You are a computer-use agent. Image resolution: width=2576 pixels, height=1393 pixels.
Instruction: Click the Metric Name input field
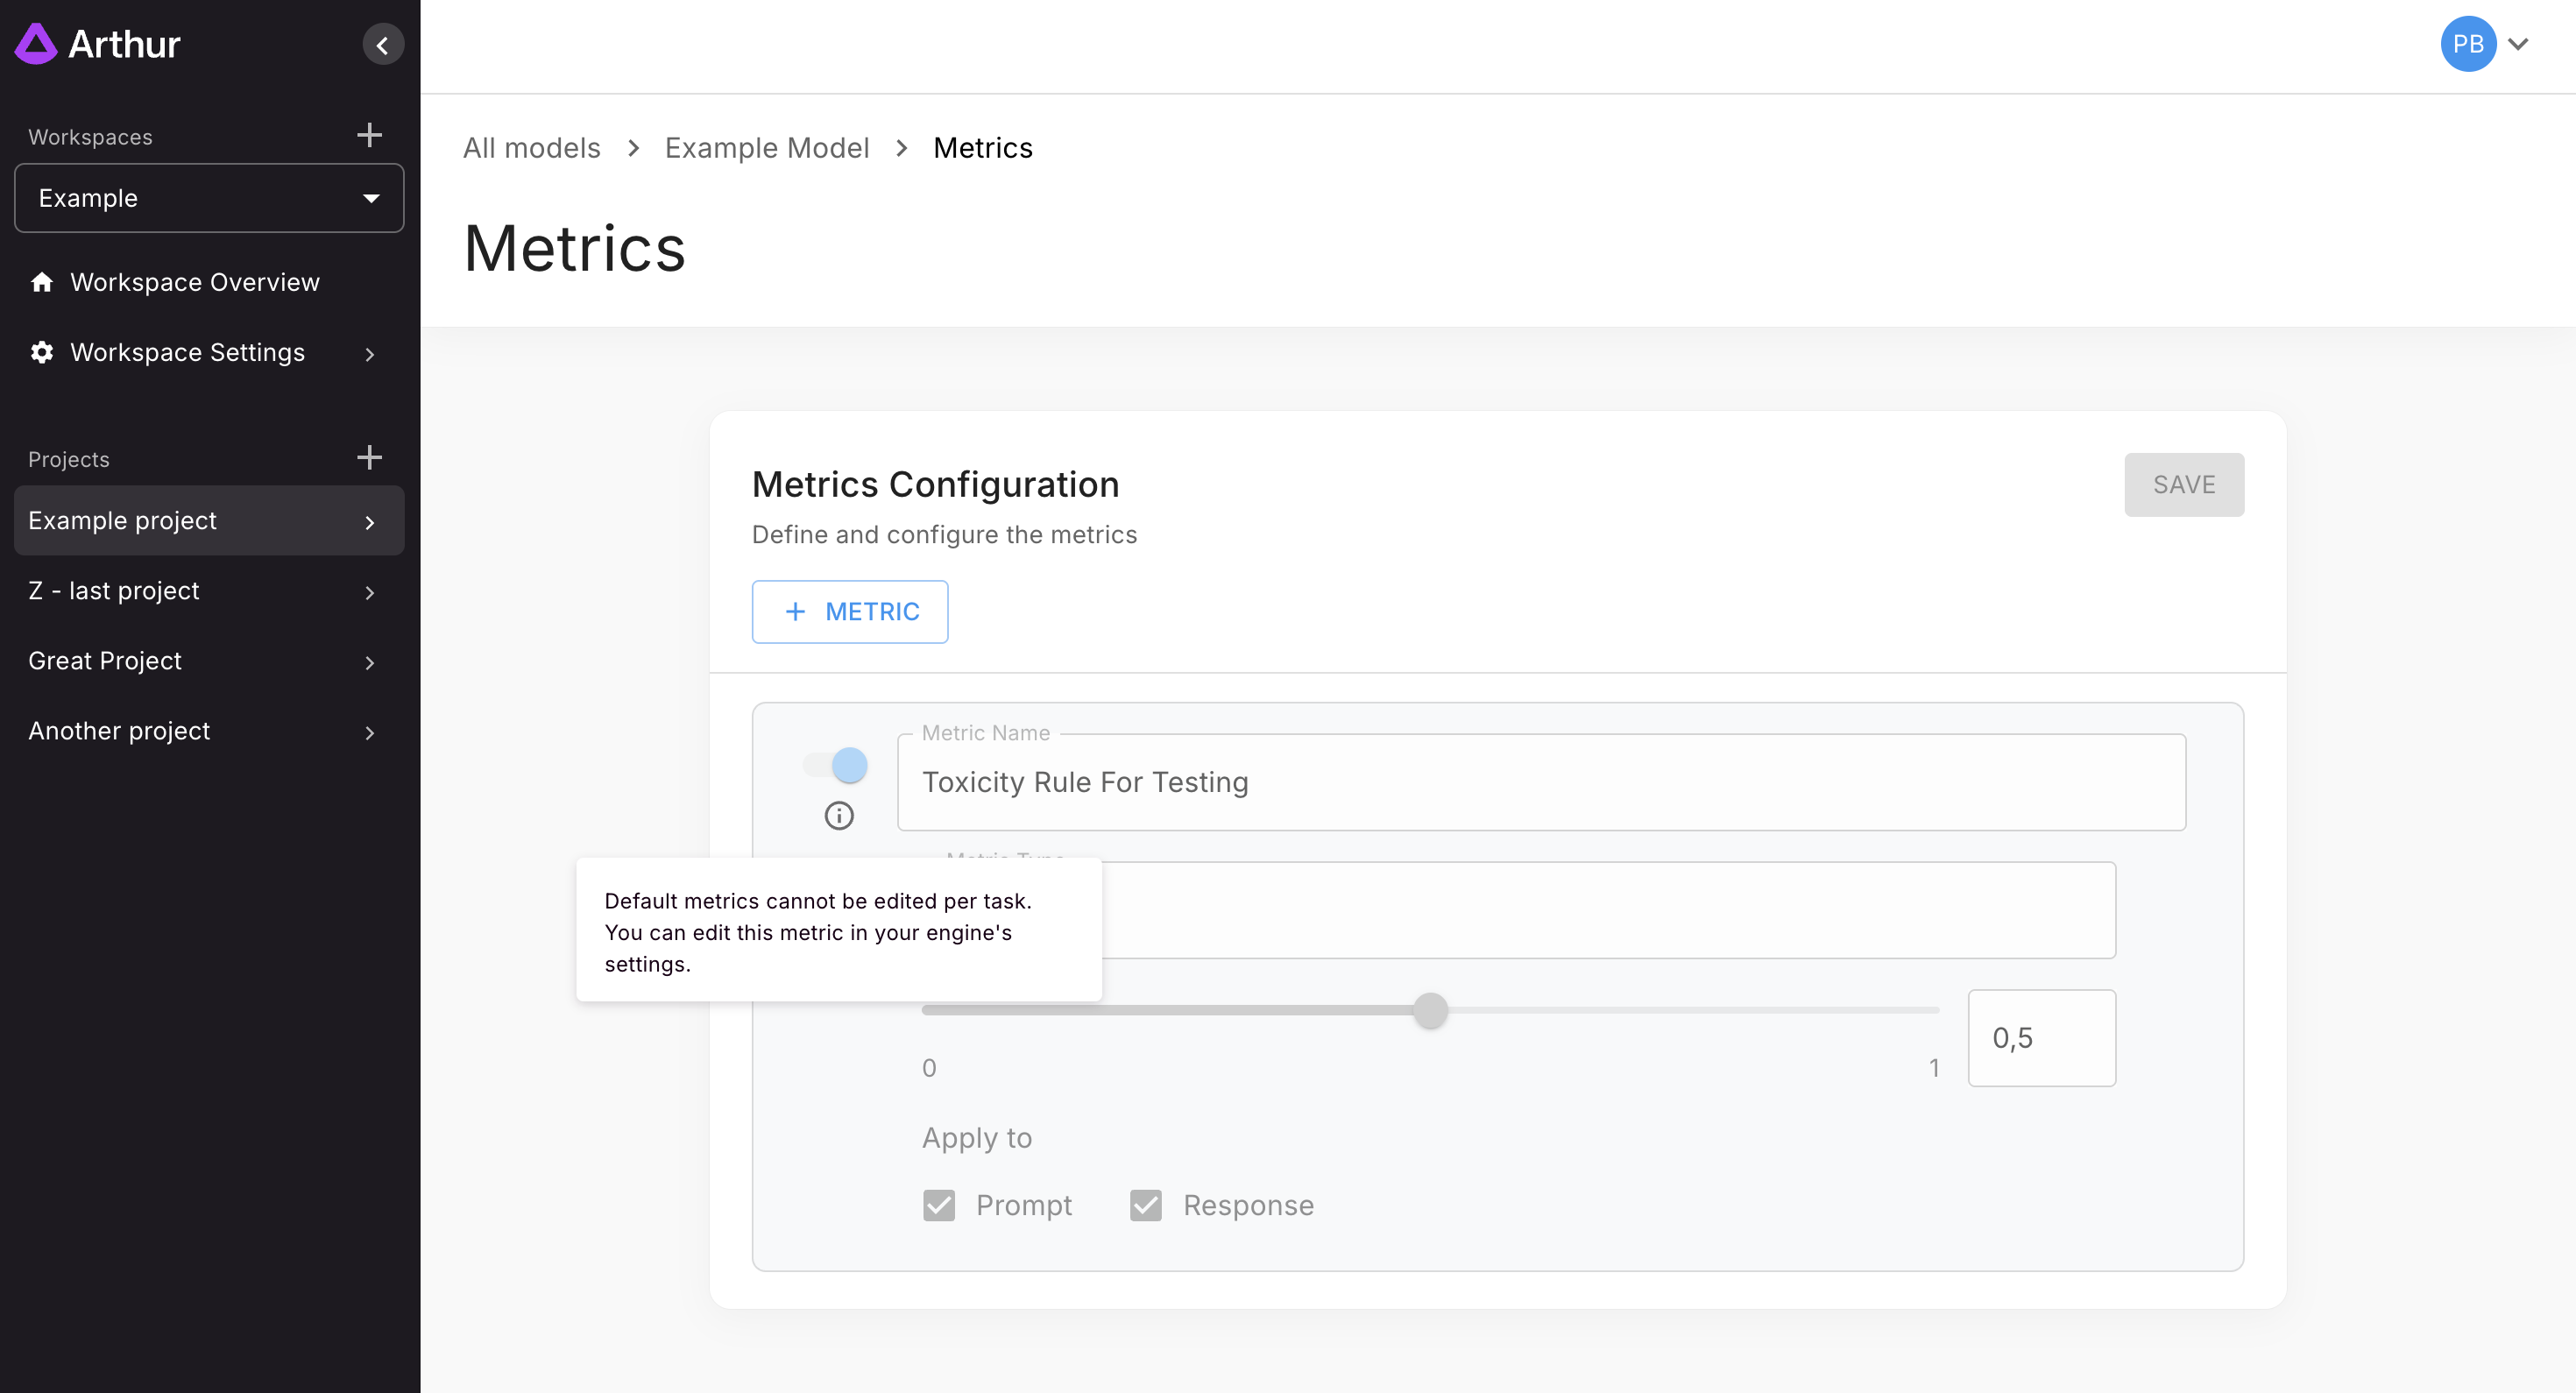click(x=1540, y=782)
